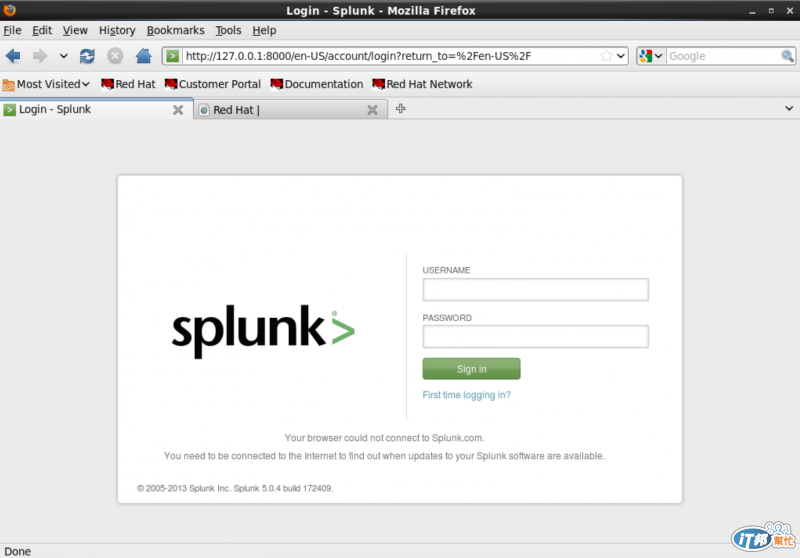This screenshot has width=800, height=558.
Task: Click the Splunk logo
Action: [263, 331]
